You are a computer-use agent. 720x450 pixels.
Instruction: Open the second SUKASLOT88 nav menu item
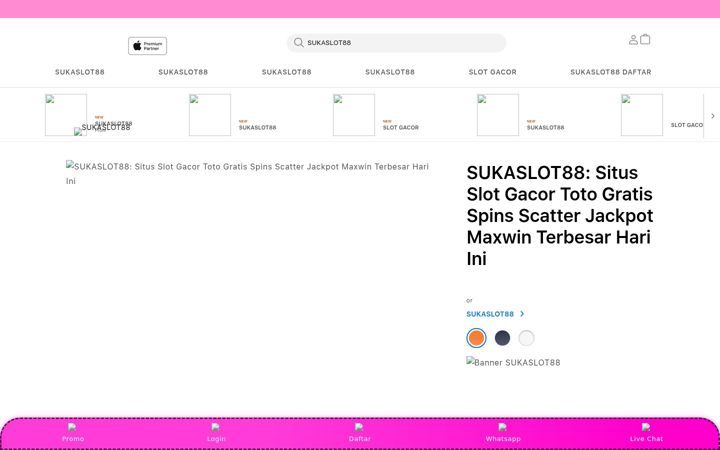tap(183, 72)
